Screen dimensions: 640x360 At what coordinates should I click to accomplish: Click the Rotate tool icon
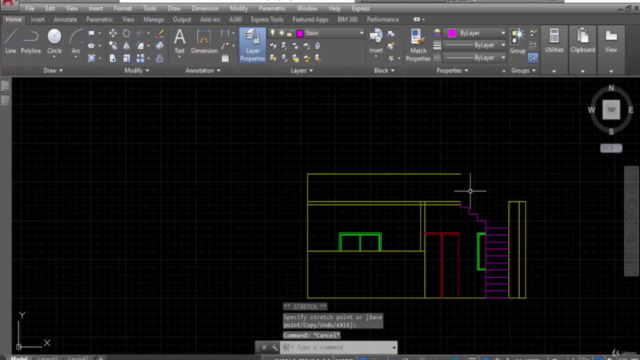tap(127, 33)
